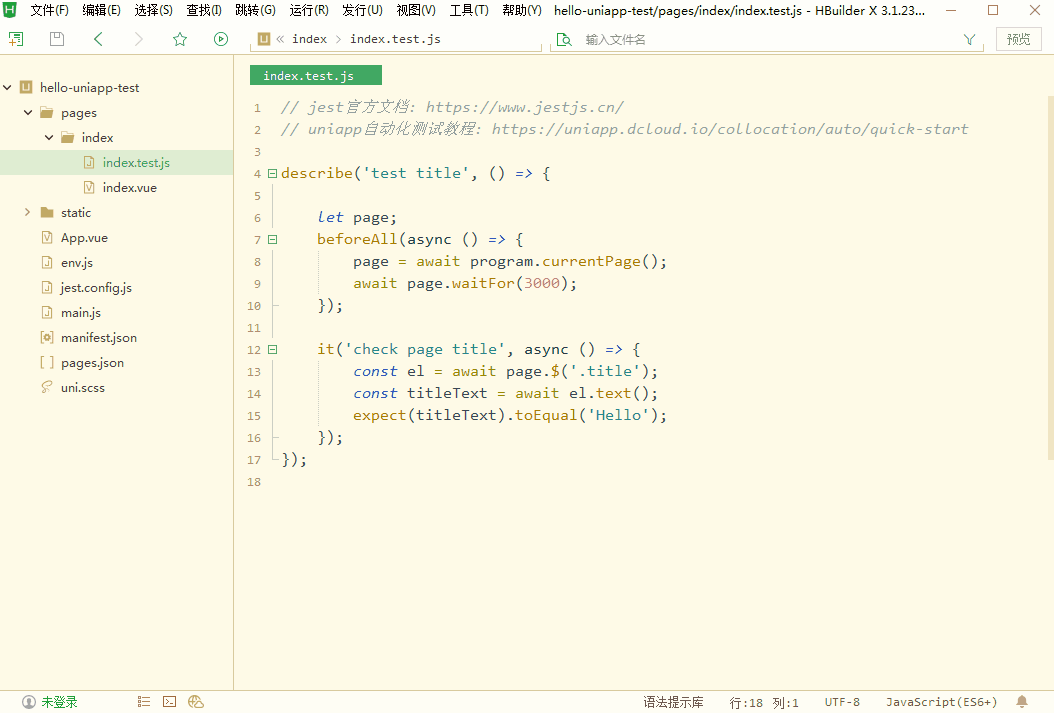Click the breadcrumb collapse double-chevron

[x=280, y=39]
